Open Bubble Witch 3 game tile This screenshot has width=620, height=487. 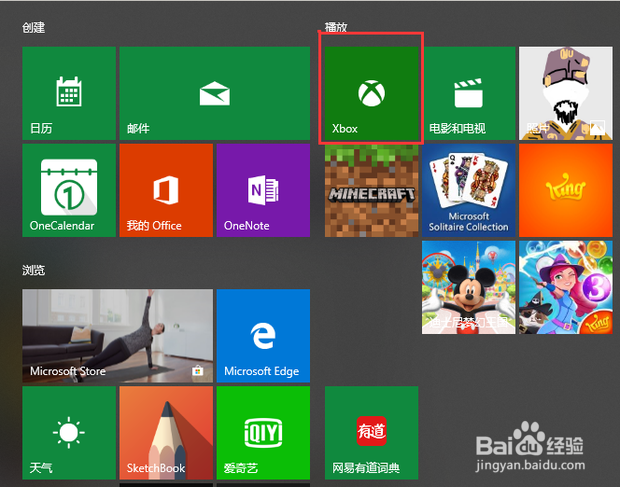[565, 287]
